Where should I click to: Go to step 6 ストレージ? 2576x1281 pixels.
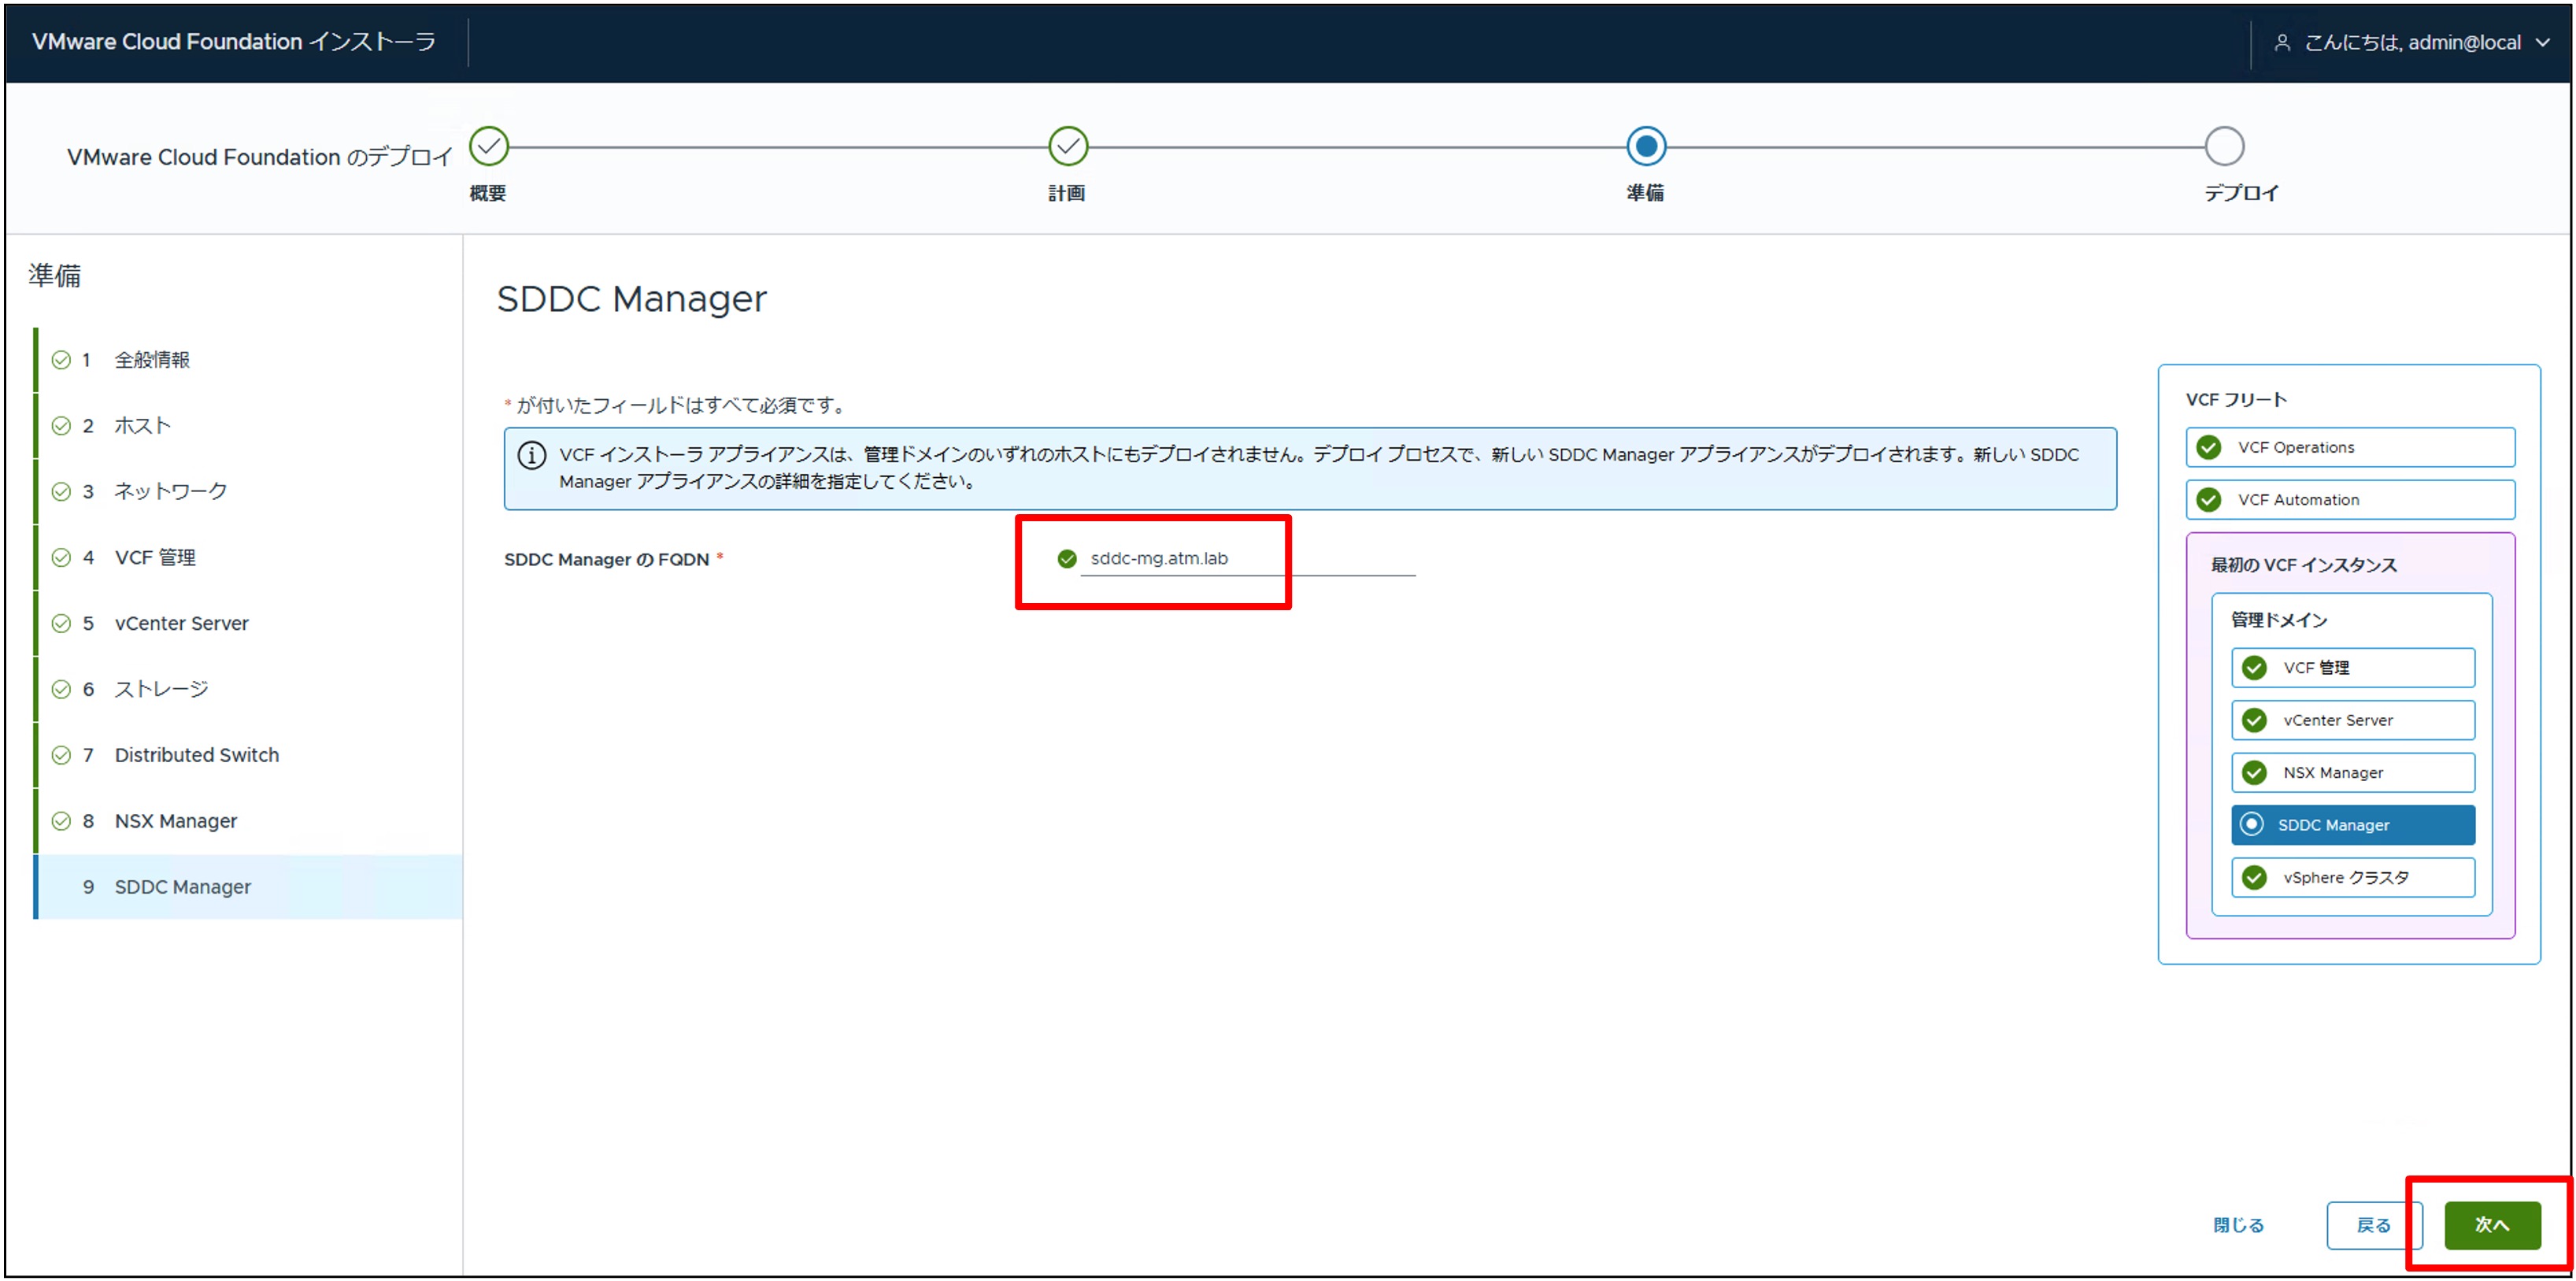pyautogui.click(x=248, y=690)
